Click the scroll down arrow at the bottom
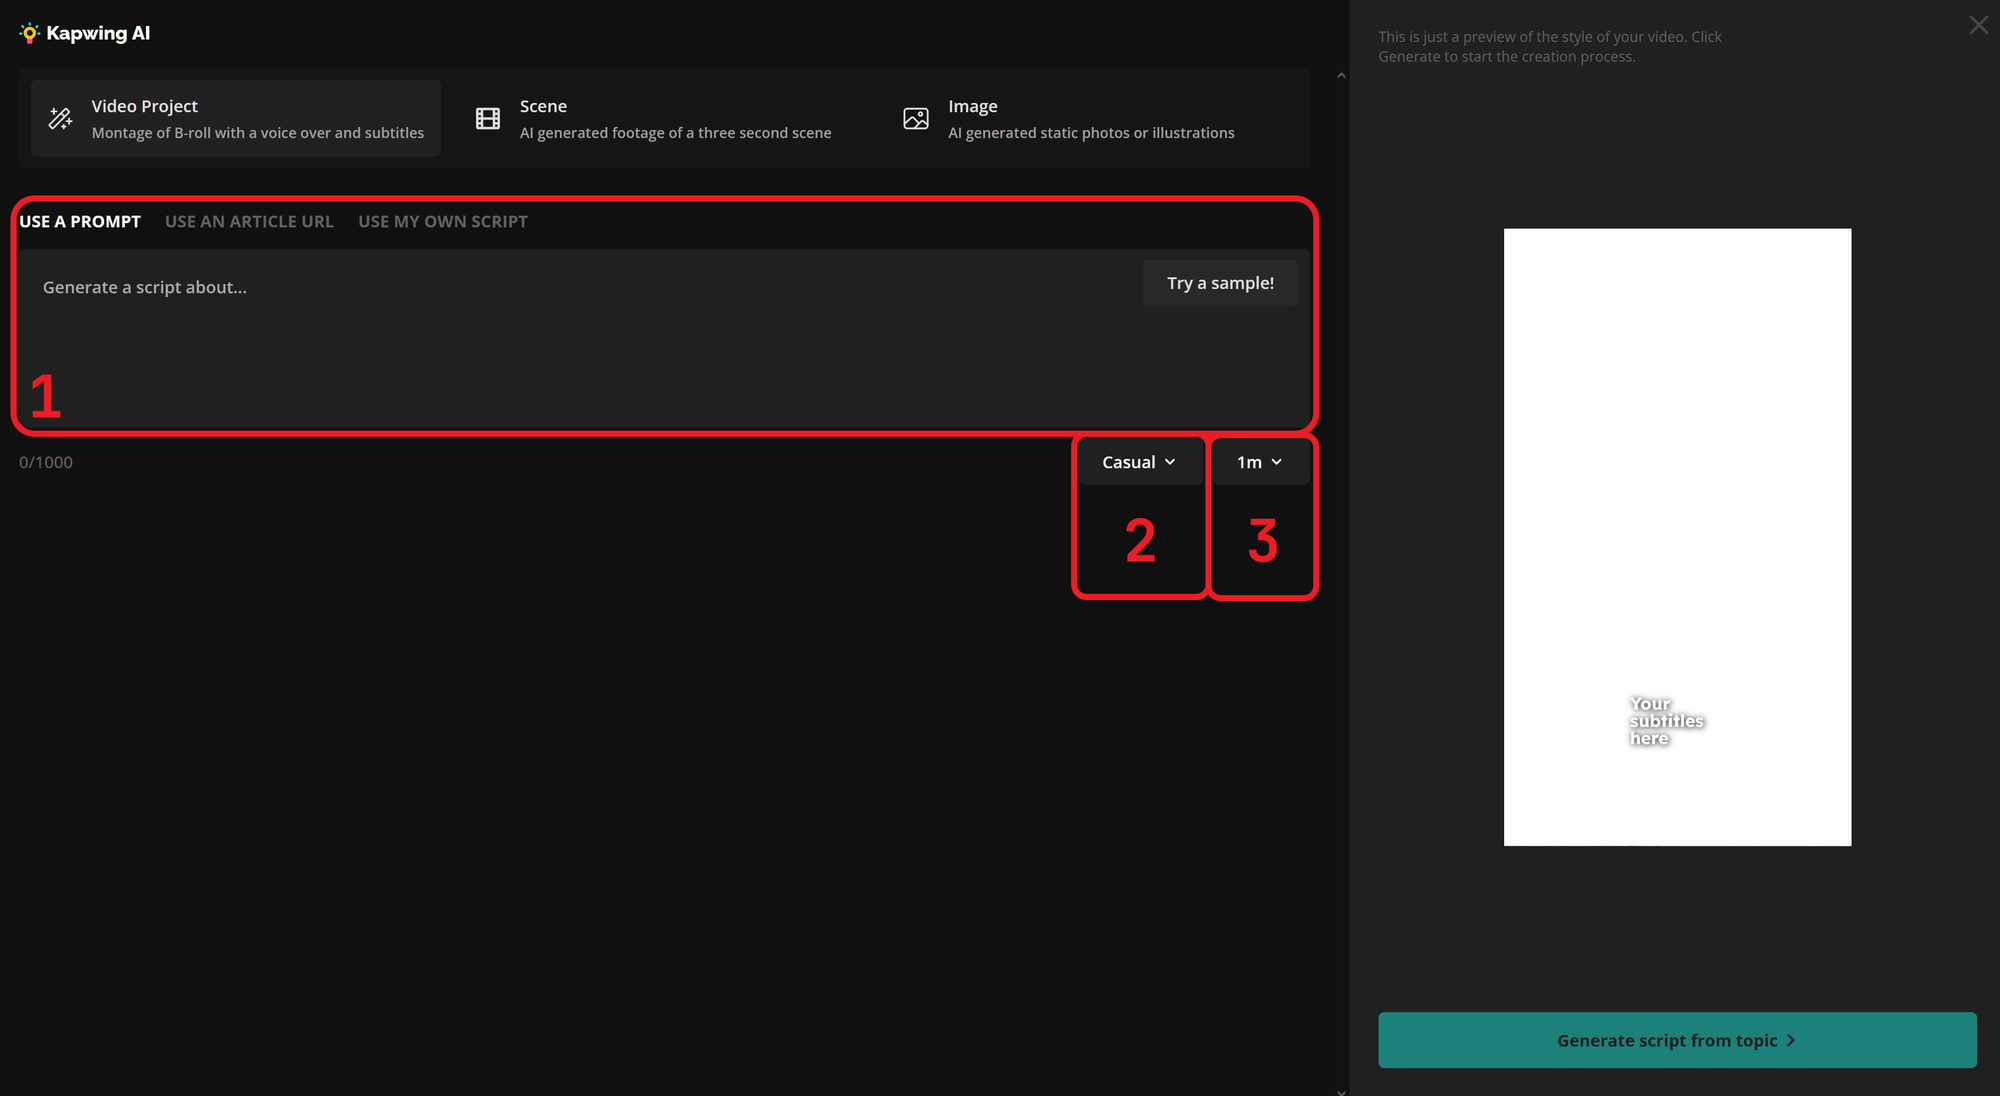This screenshot has width=2000, height=1096. 1341,1091
